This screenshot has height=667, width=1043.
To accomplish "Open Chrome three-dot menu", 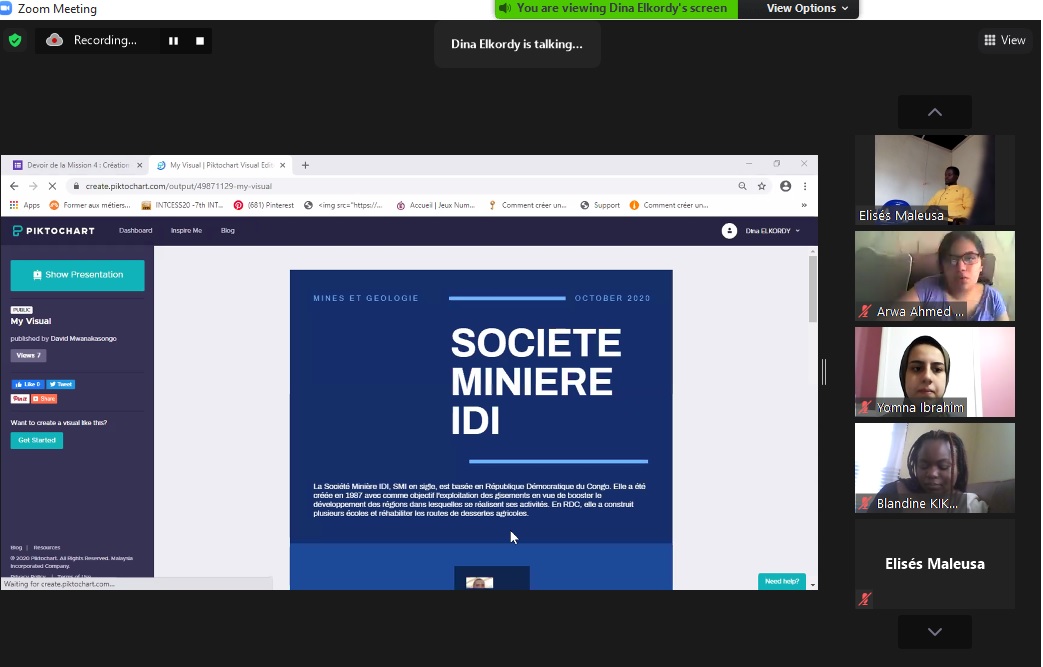I will [804, 186].
